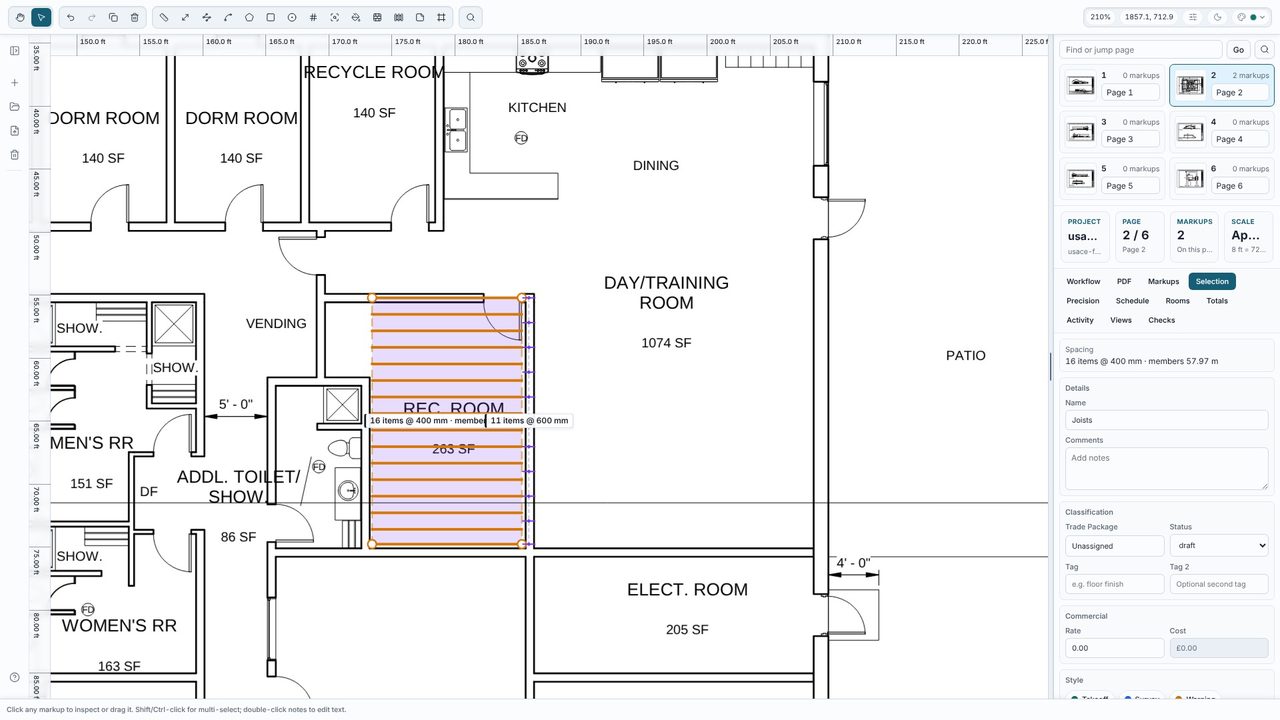Open the theme color palette dropdown
This screenshot has width=1280, height=720.
click(x=1250, y=17)
